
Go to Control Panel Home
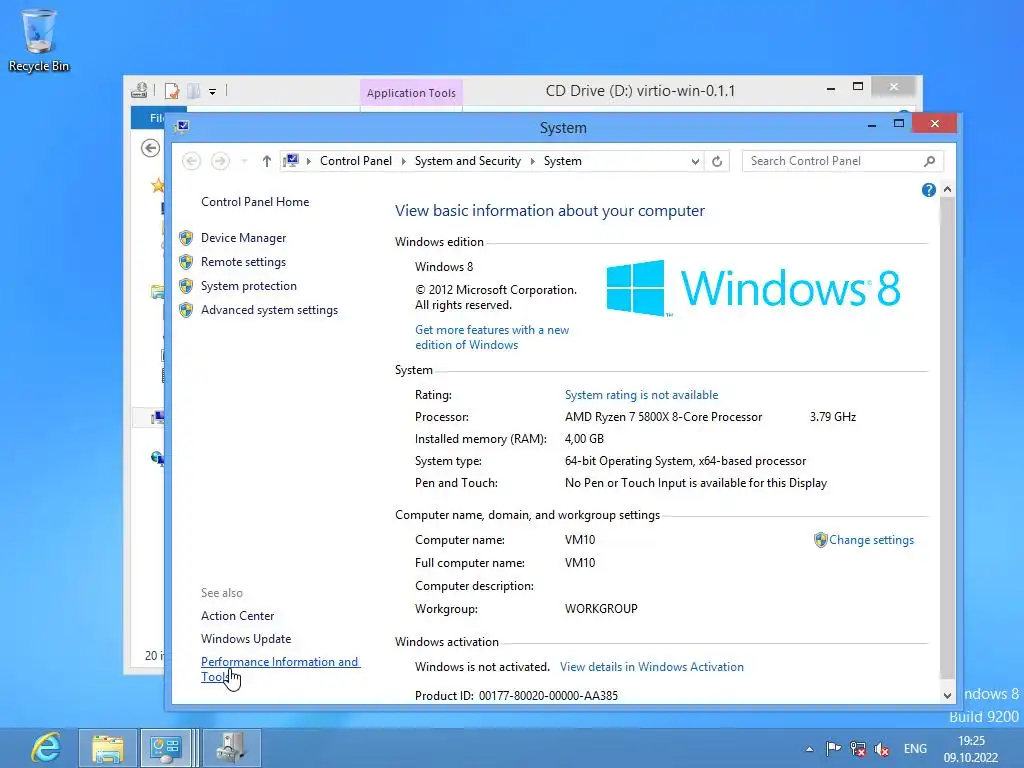click(255, 202)
